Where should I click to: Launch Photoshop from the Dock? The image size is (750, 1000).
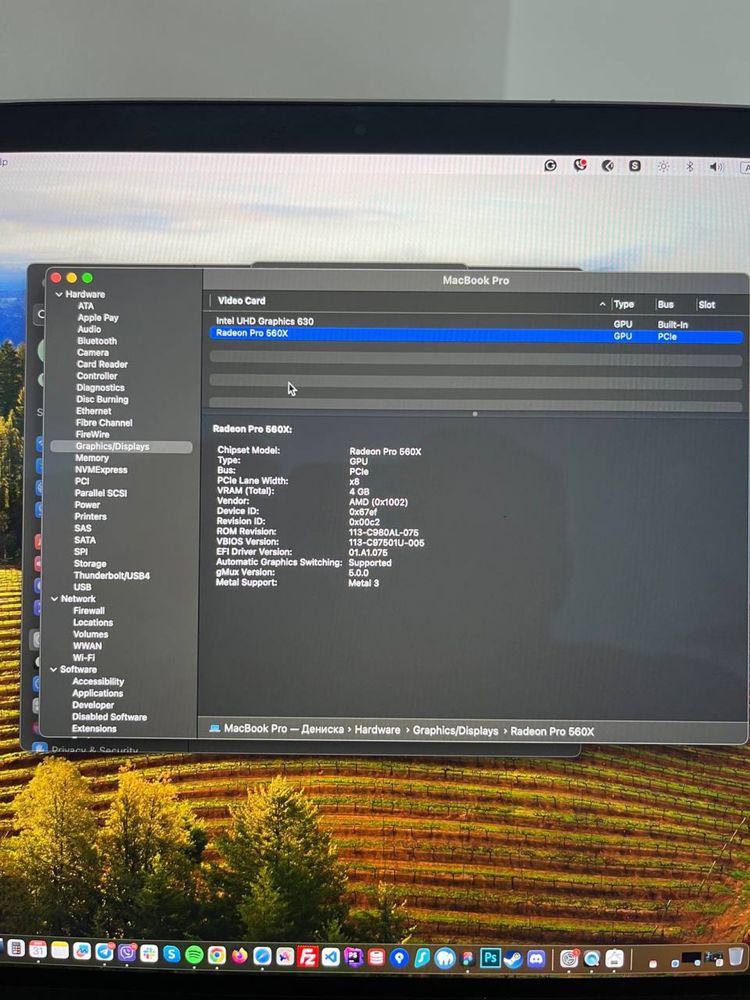pos(490,958)
